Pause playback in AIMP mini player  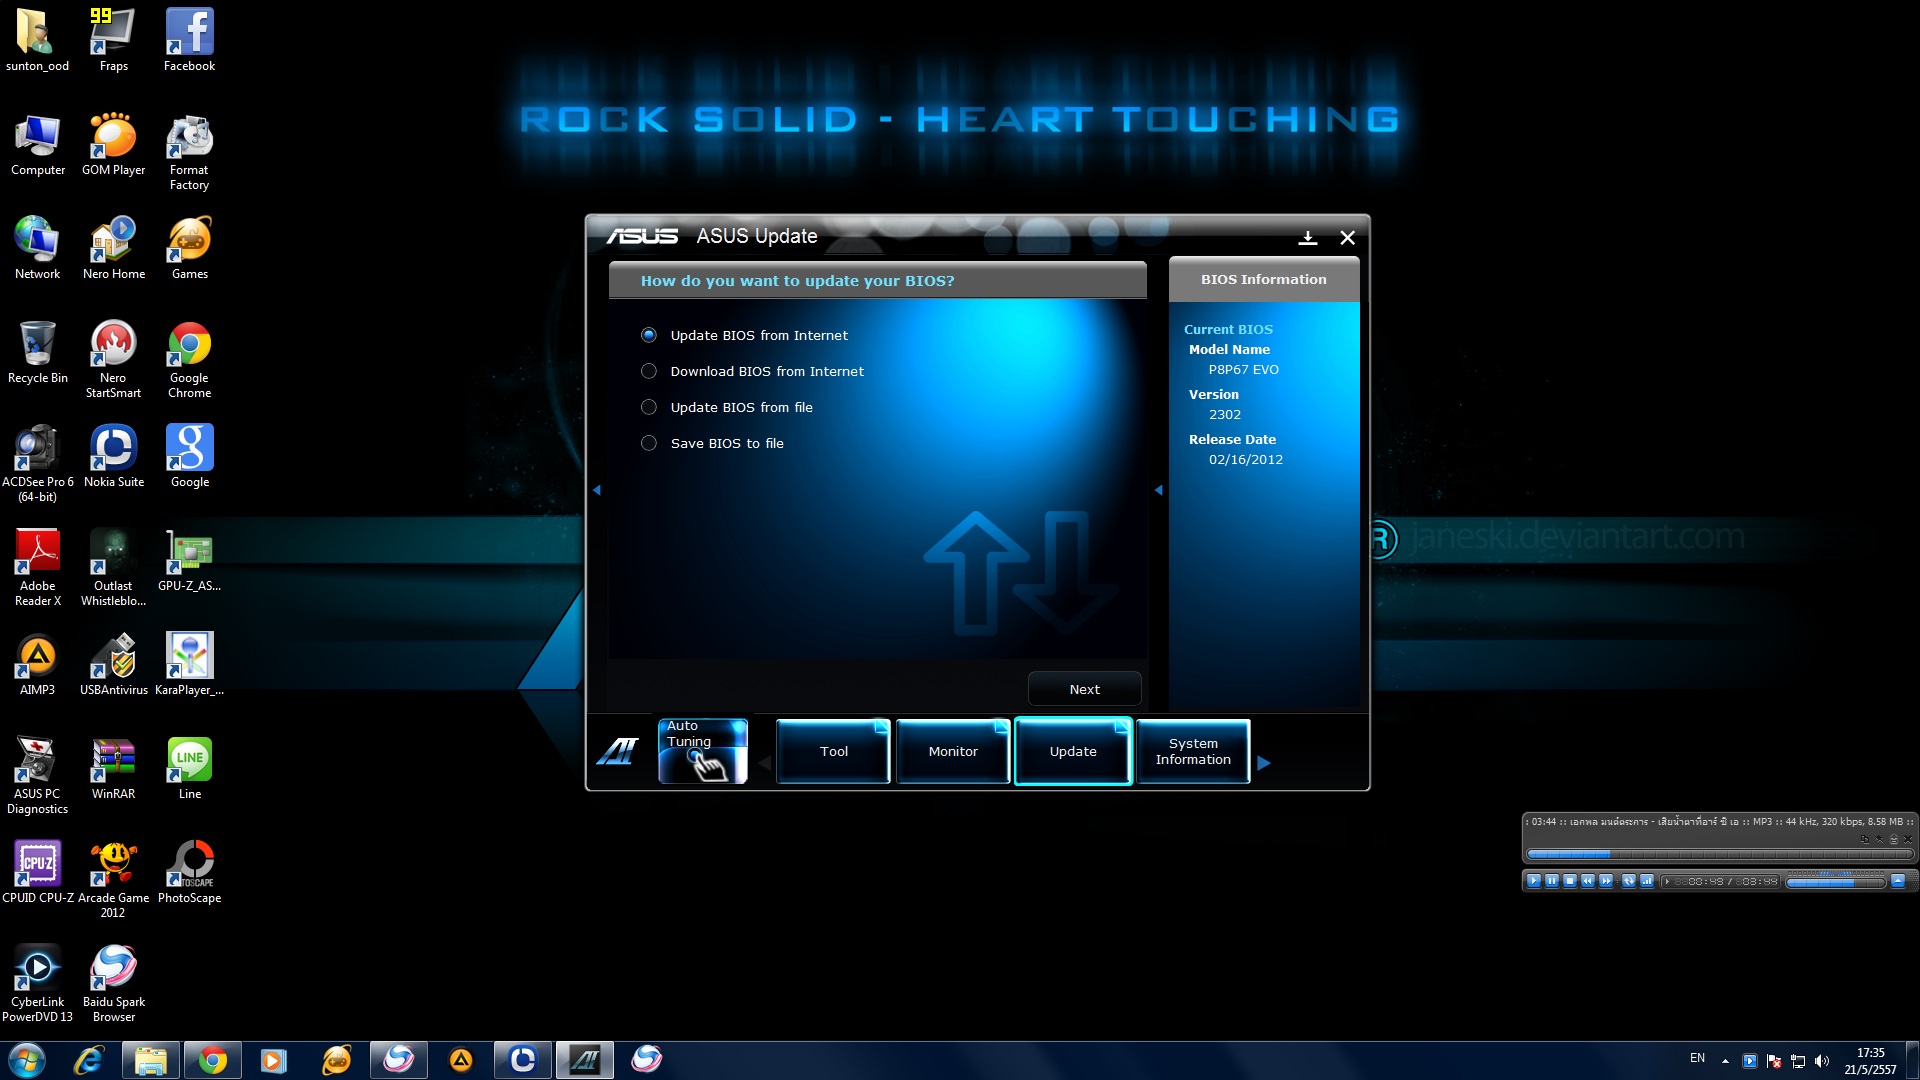[1552, 881]
